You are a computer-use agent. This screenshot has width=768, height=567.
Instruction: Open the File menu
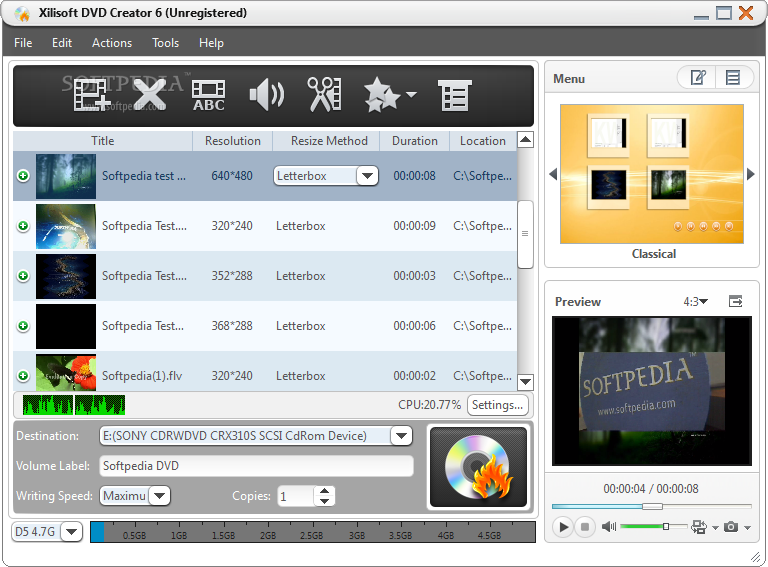click(23, 43)
